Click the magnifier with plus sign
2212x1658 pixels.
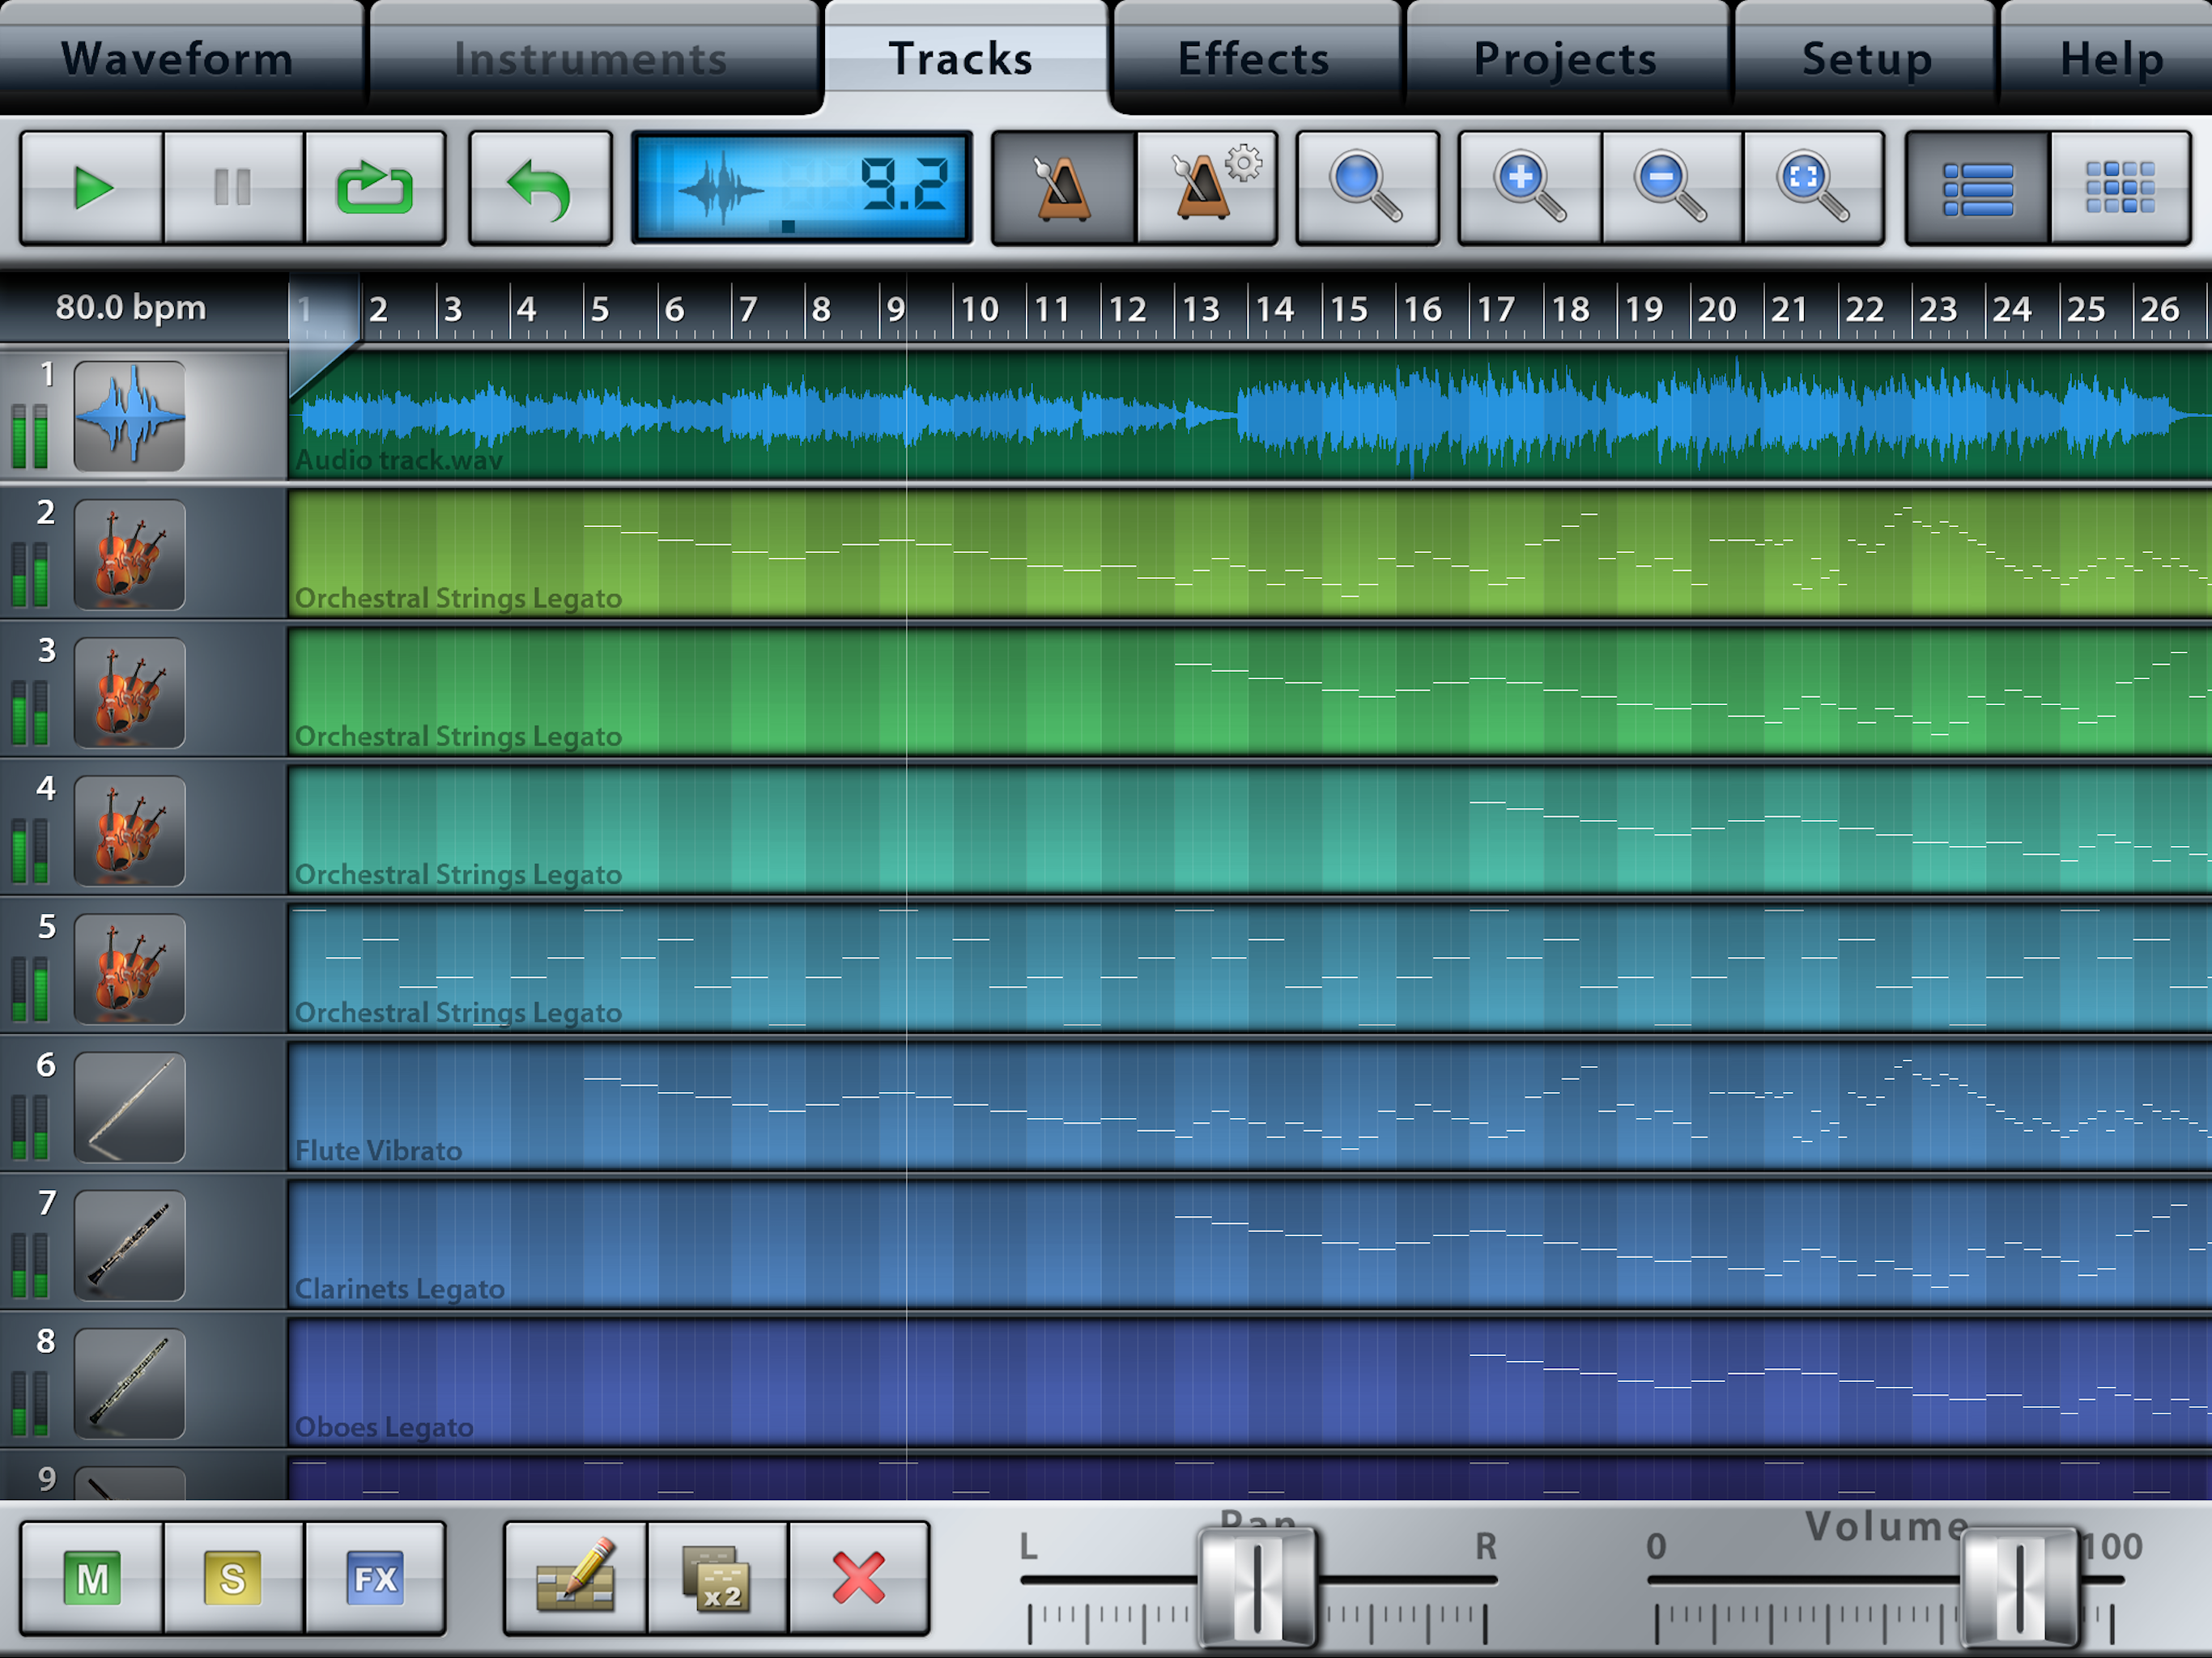[x=1529, y=188]
